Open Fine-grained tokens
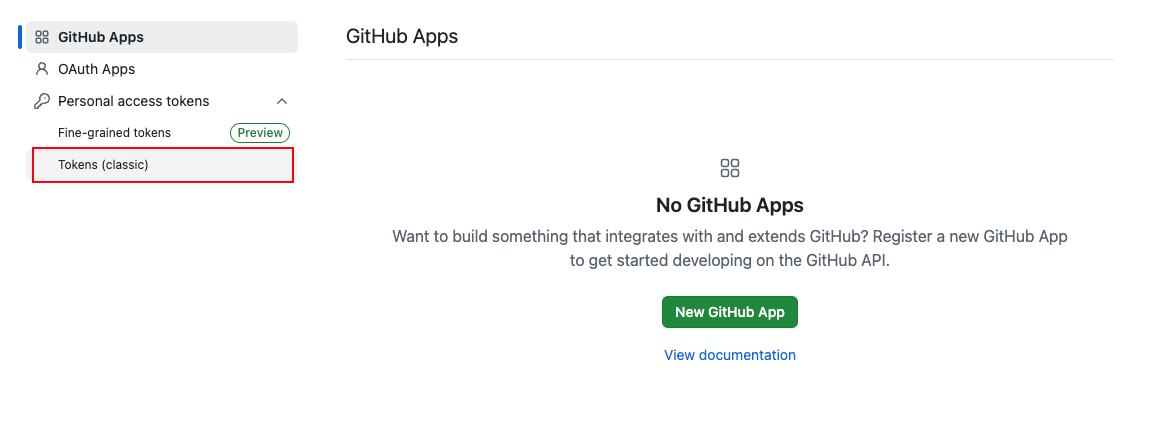Image resolution: width=1174 pixels, height=438 pixels. click(x=114, y=133)
